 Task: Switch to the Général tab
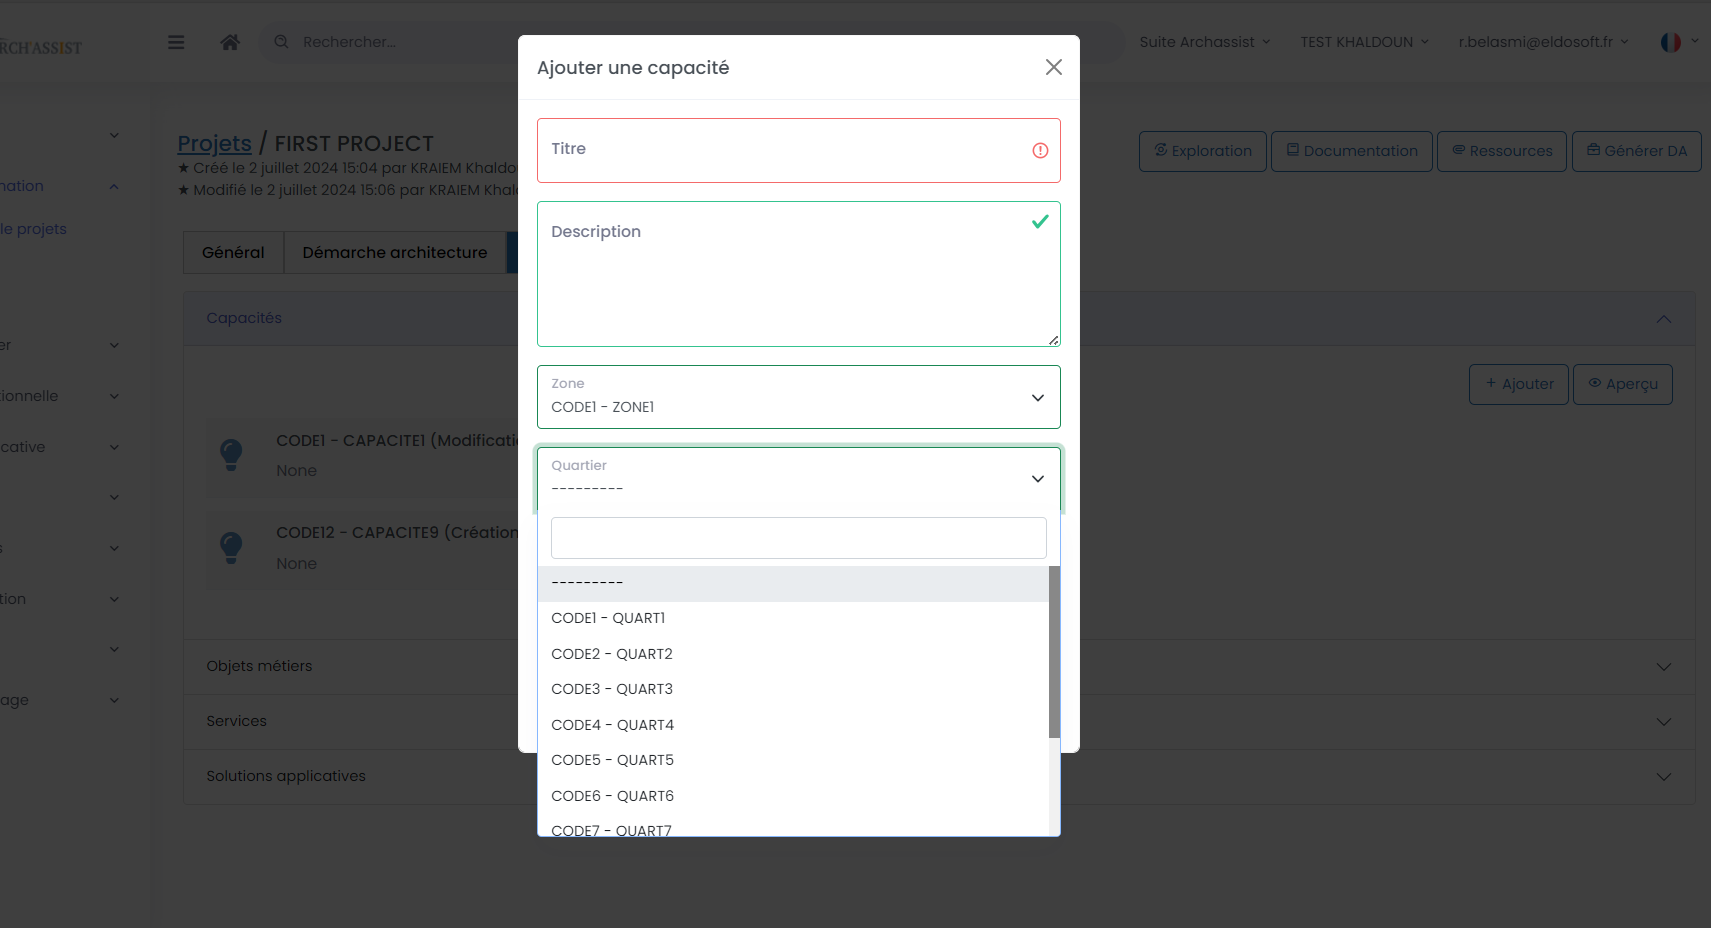[233, 253]
